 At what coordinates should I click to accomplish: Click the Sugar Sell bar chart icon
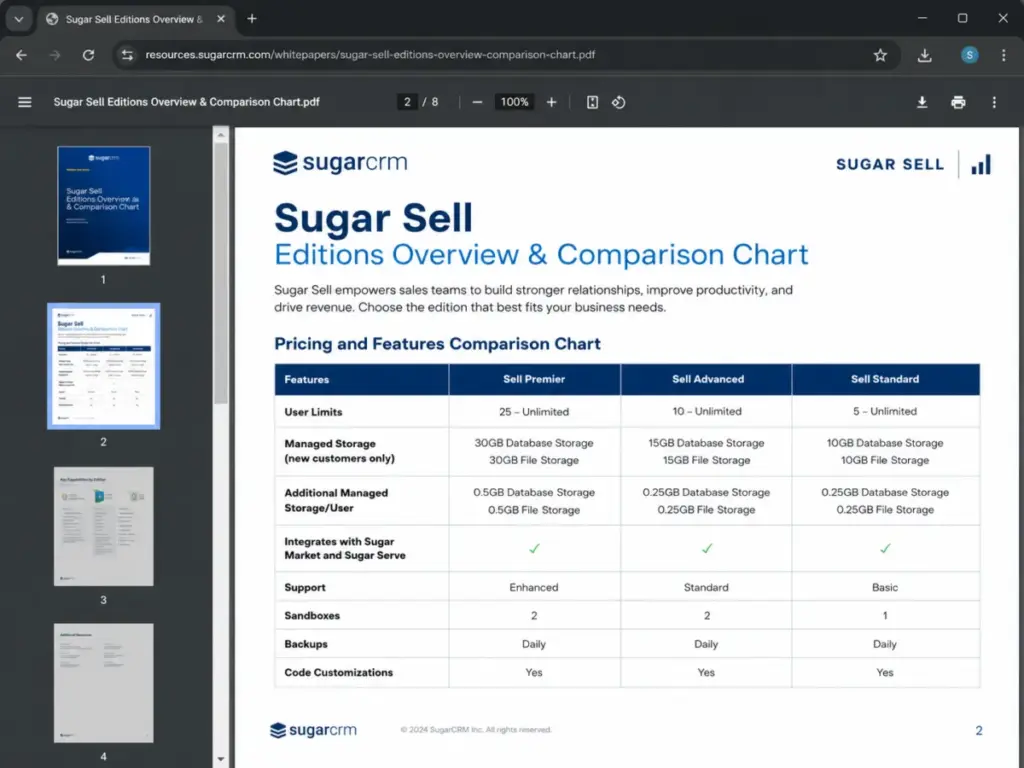click(x=981, y=165)
